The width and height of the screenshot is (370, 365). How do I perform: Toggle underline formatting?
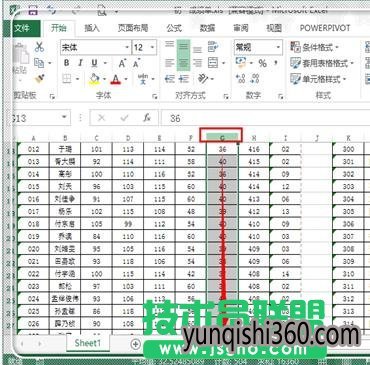tap(95, 63)
